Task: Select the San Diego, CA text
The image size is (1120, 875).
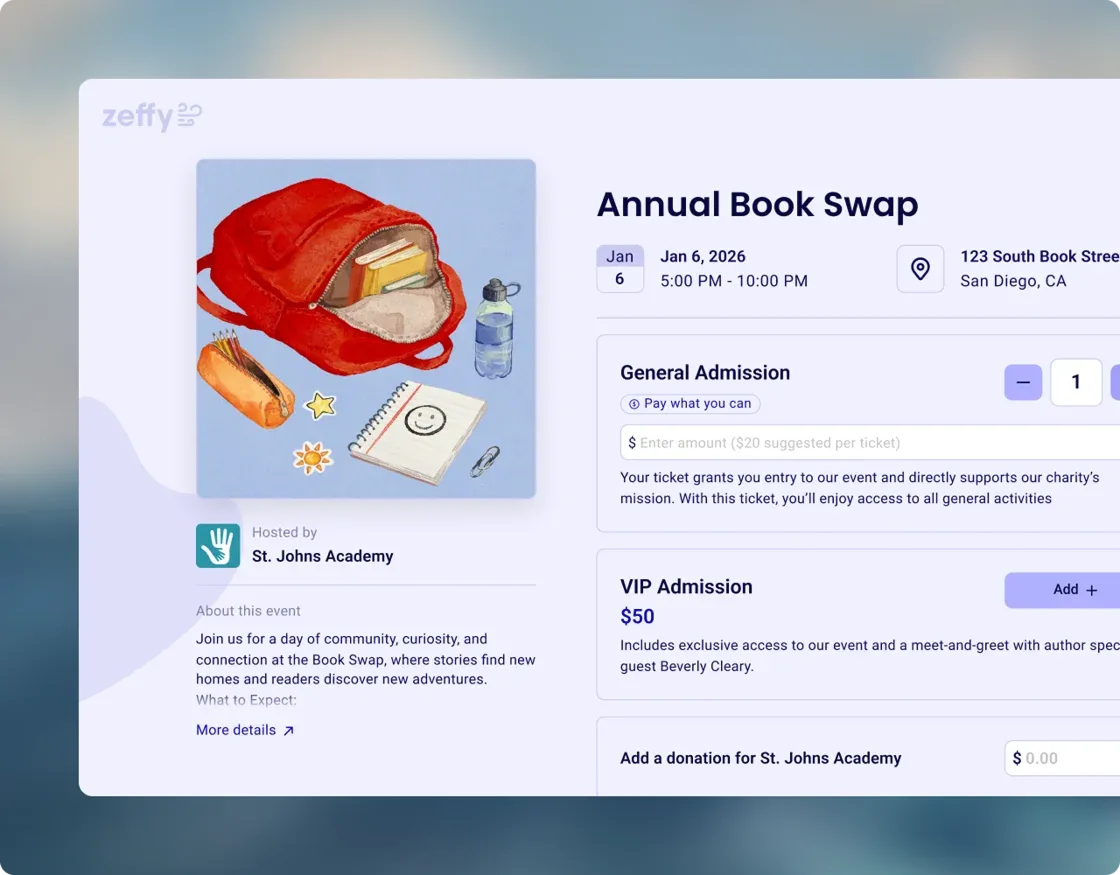Action: coord(1012,281)
